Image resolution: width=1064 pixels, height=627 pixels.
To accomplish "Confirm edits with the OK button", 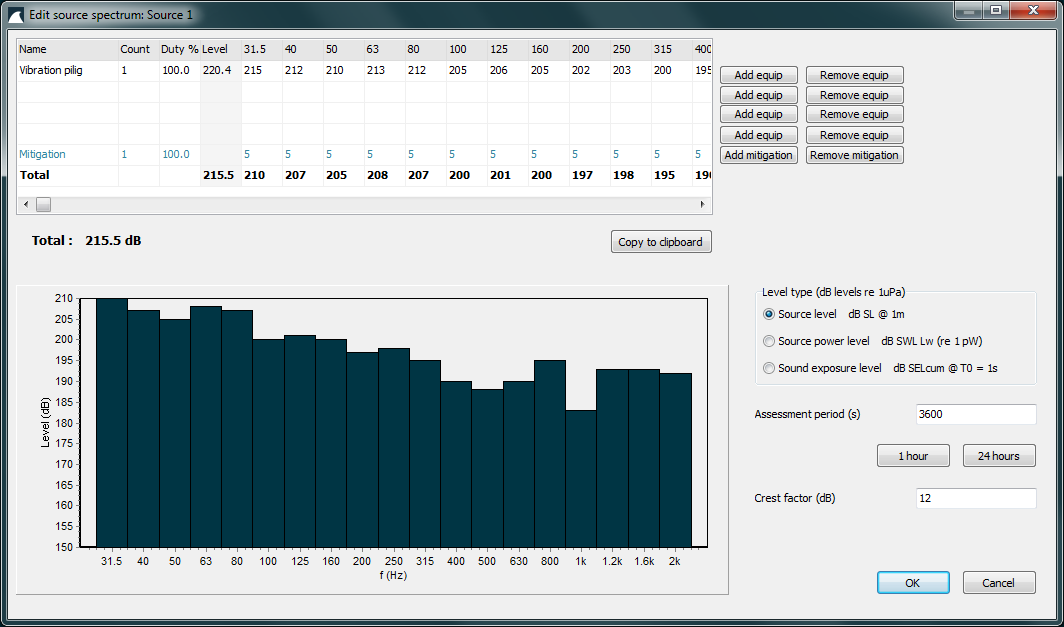I will coord(912,582).
